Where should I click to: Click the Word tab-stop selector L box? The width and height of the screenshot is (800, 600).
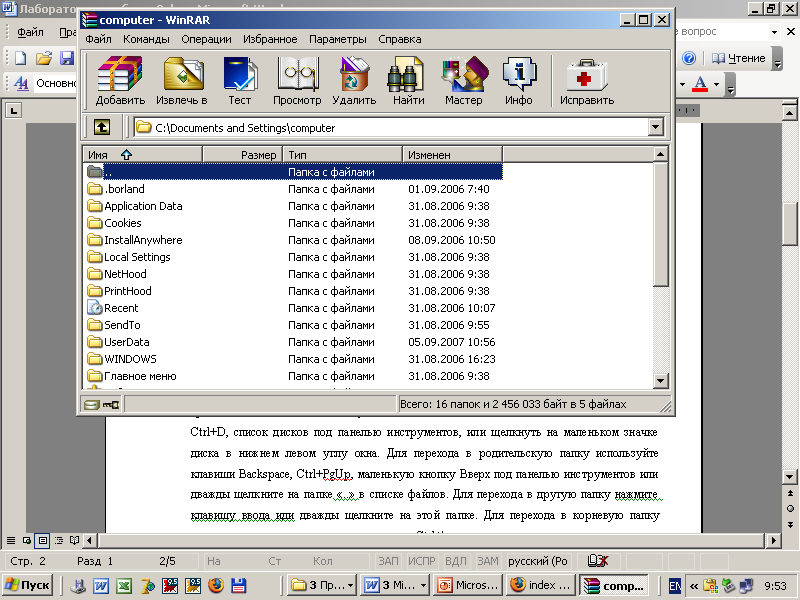click(13, 110)
